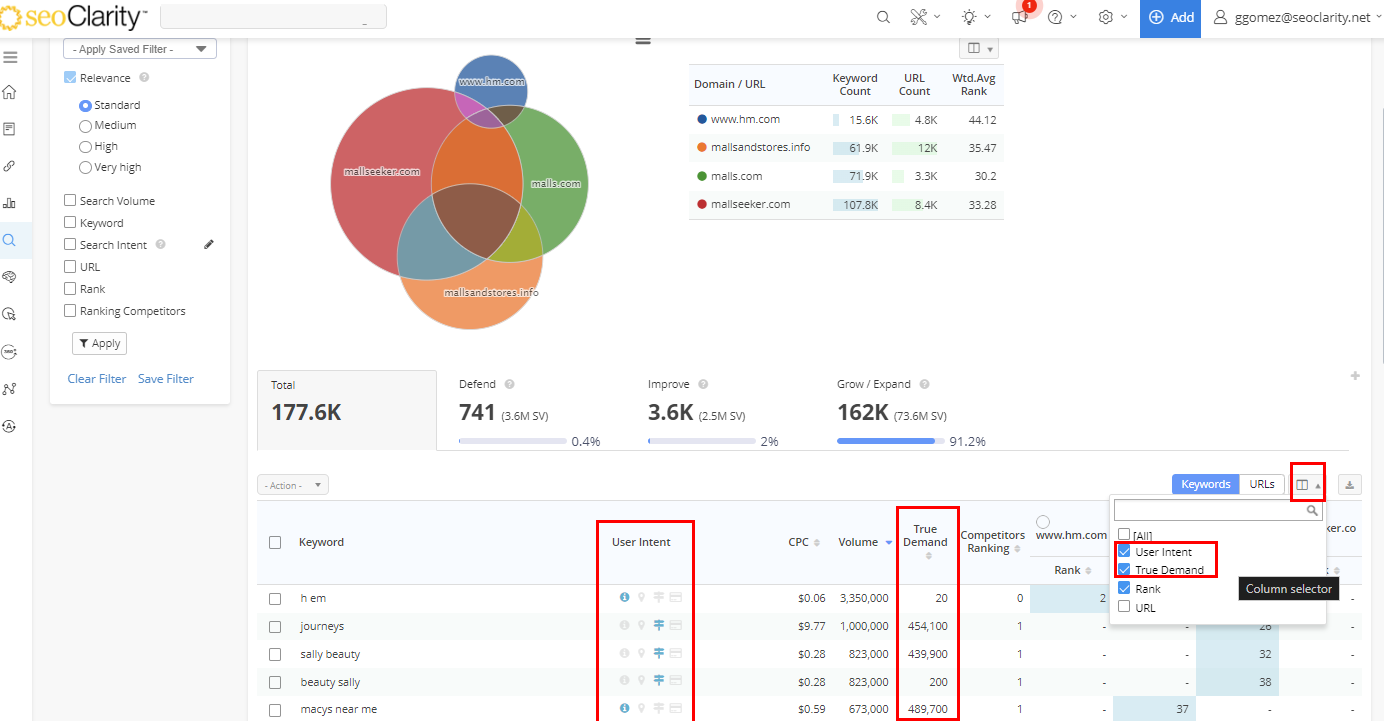This screenshot has width=1384, height=721.
Task: Click the download export icon above table
Action: (x=1350, y=485)
